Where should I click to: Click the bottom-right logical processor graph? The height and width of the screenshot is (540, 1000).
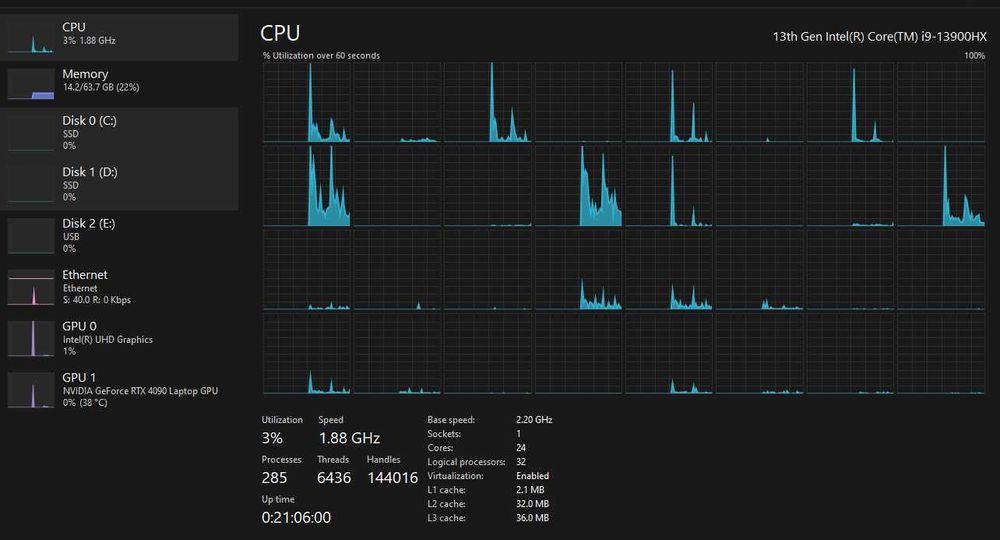[x=940, y=354]
